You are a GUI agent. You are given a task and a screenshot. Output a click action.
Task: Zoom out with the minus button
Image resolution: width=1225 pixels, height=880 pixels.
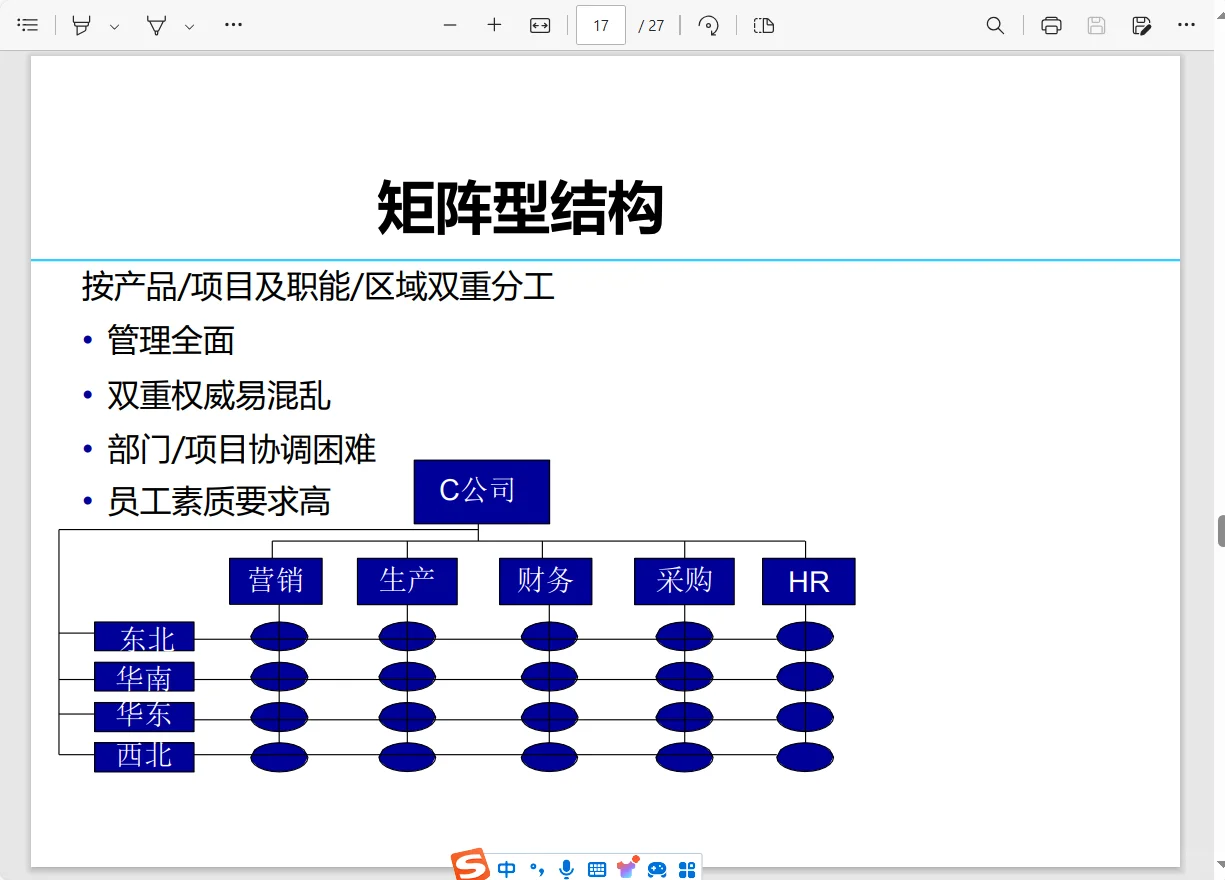[450, 25]
